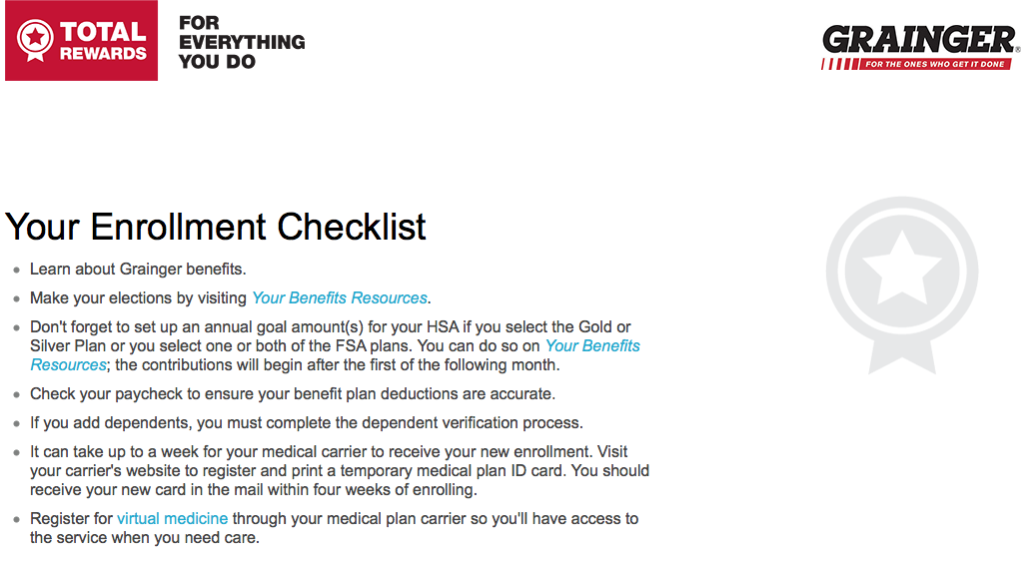Click the temporary medical plan ID card paragraph
The height and width of the screenshot is (562, 1024).
340,470
